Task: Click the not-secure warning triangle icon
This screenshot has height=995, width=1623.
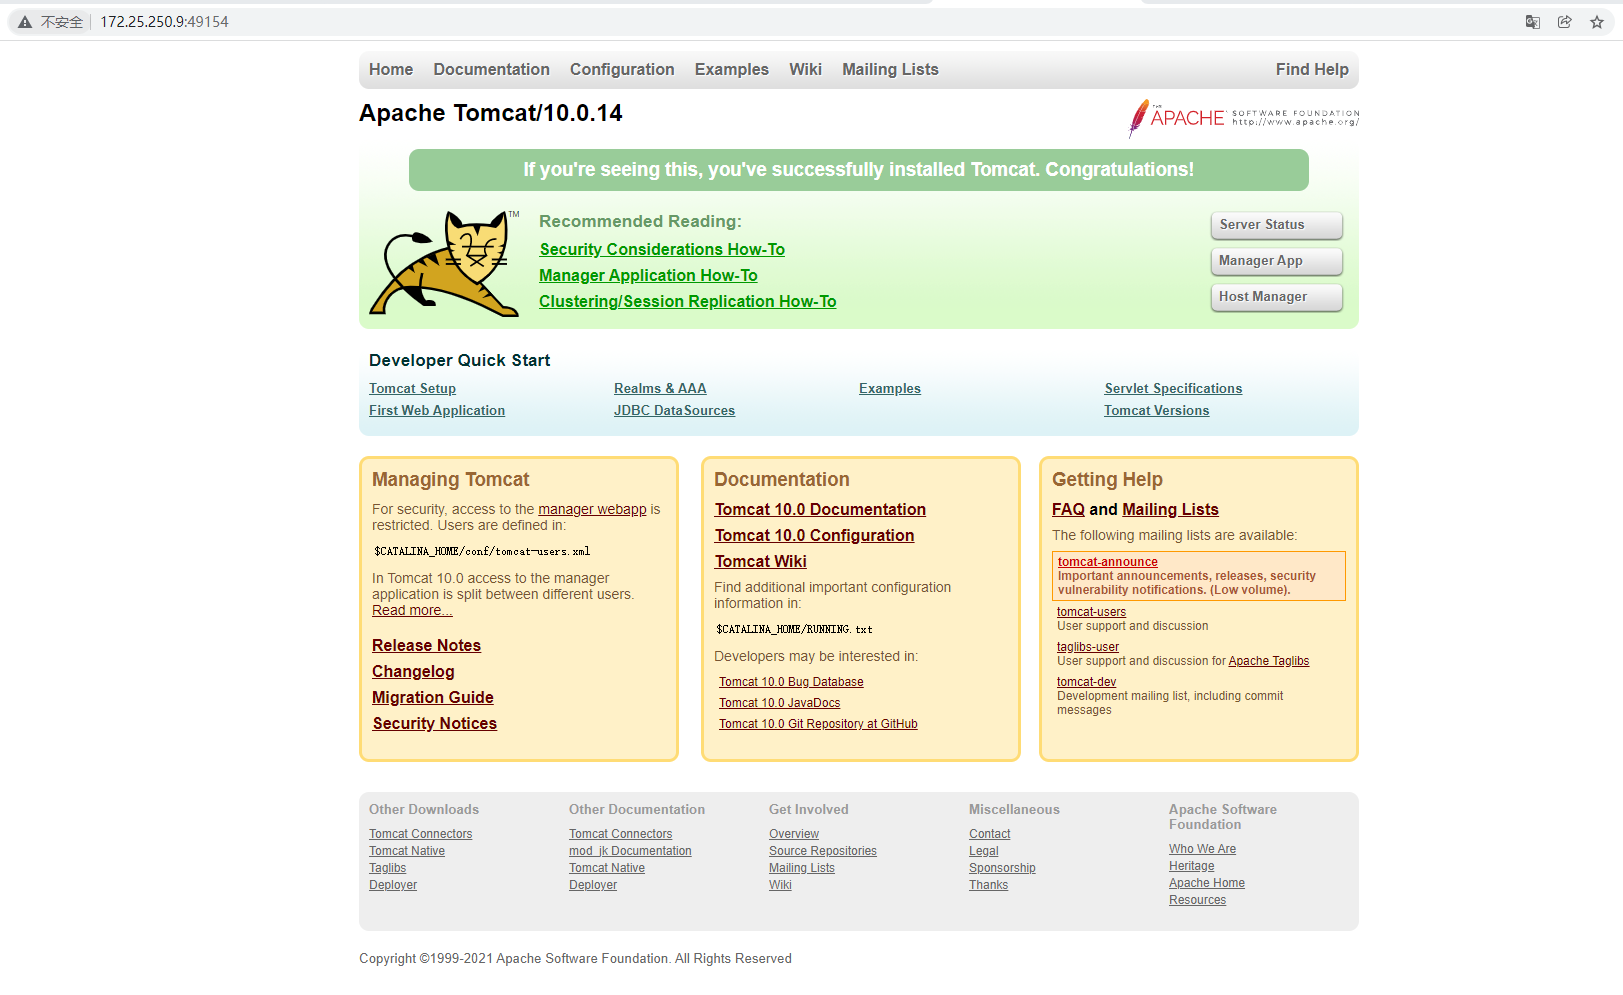Action: click(x=25, y=22)
